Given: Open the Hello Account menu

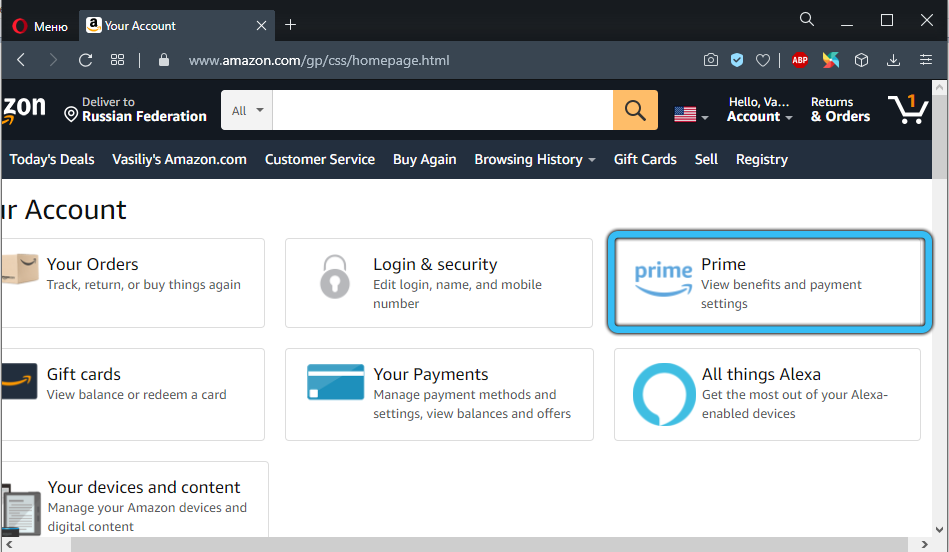Looking at the screenshot, I should 760,110.
